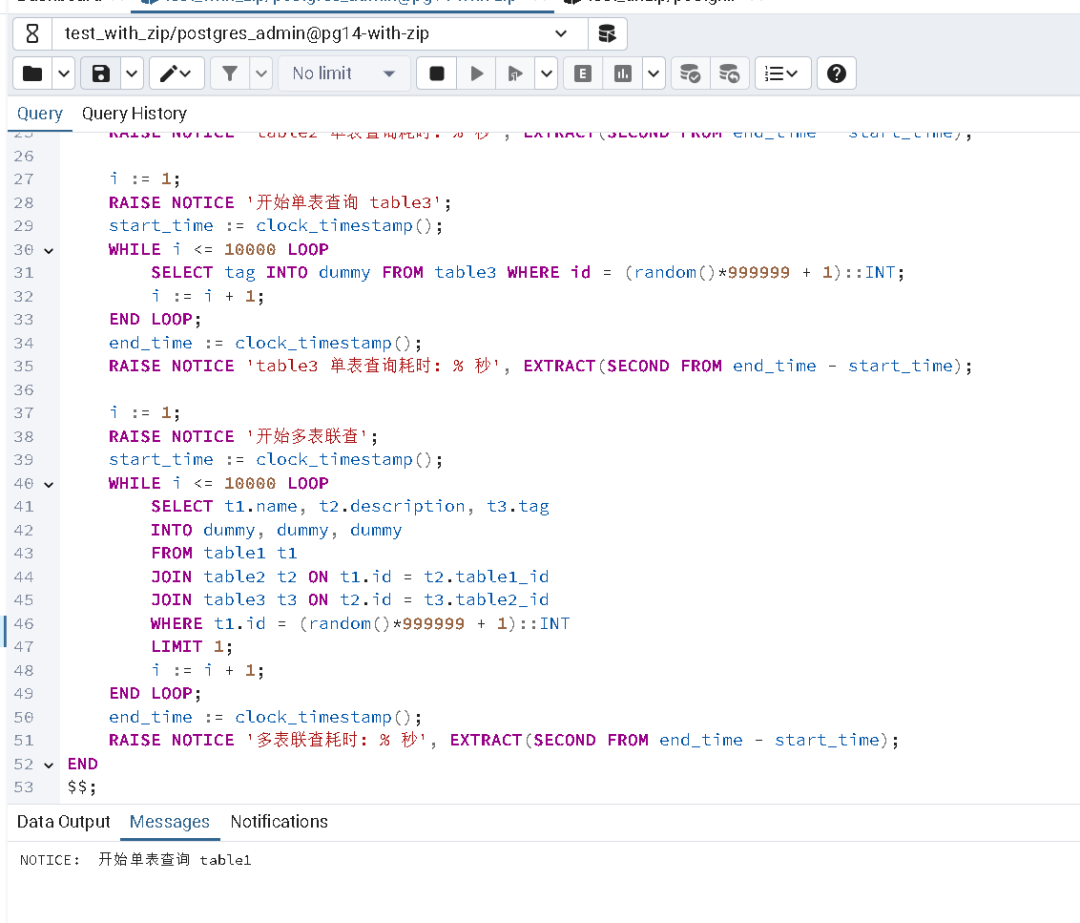This screenshot has height=923, width=1080.
Task: Click the Stop query execution icon
Action: point(436,73)
